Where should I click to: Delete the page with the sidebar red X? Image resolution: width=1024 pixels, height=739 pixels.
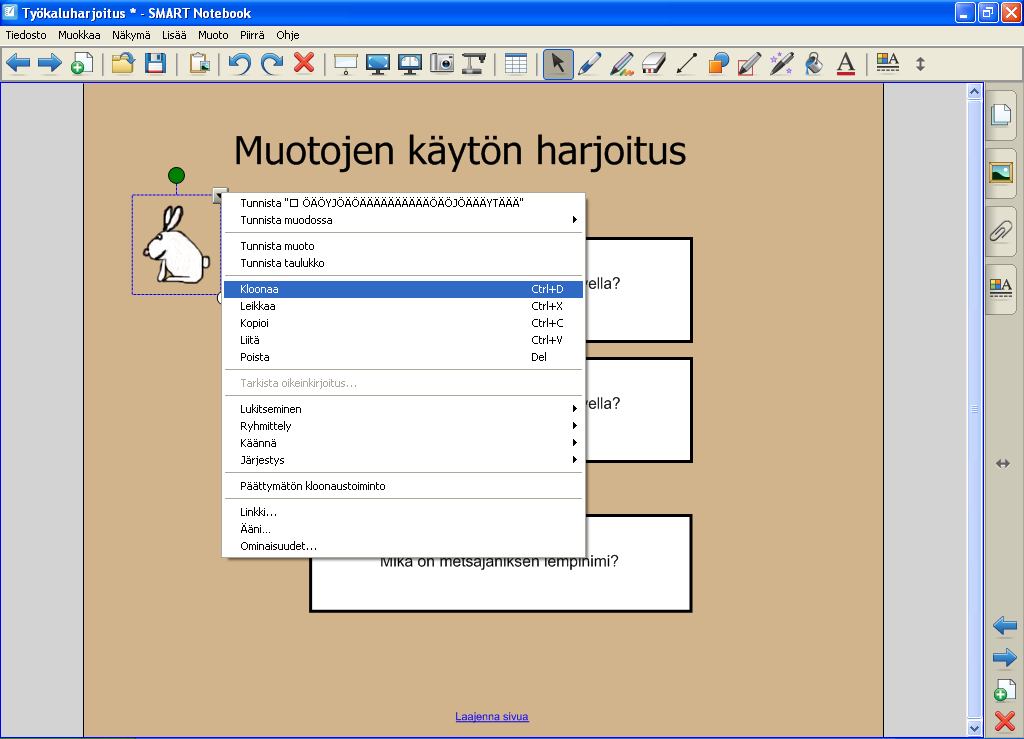tap(1004, 721)
